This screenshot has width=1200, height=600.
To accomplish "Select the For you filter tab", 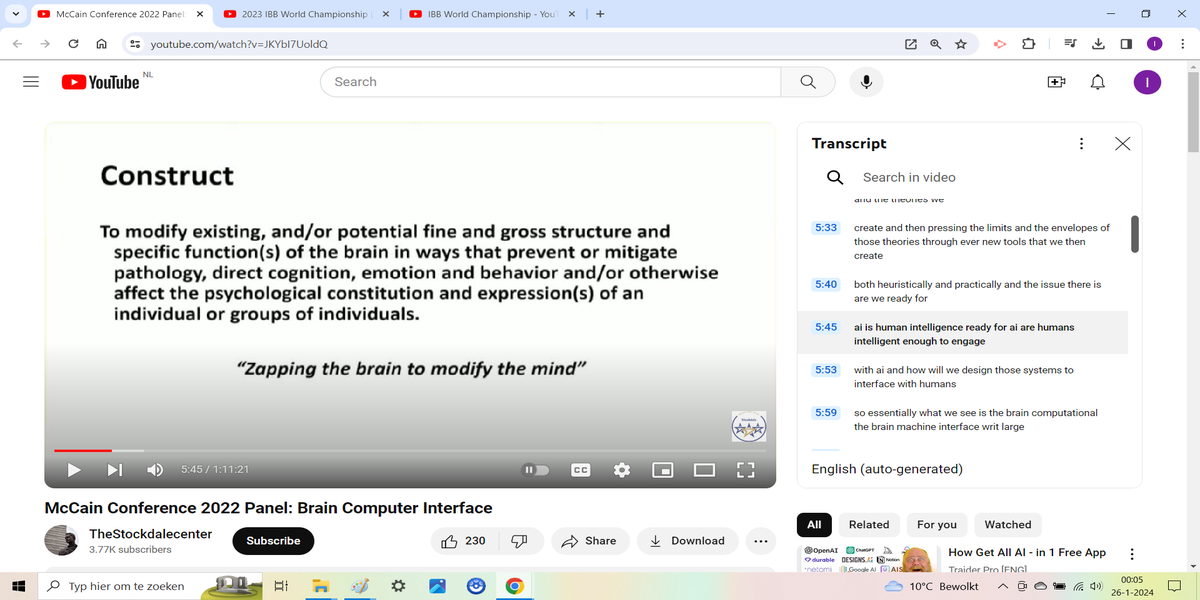I will click(936, 524).
